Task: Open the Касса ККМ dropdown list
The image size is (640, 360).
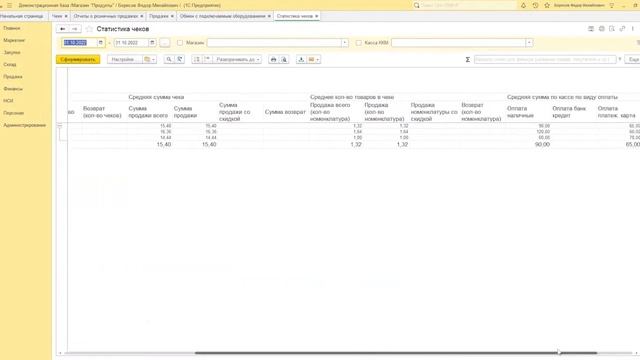Action: point(529,42)
